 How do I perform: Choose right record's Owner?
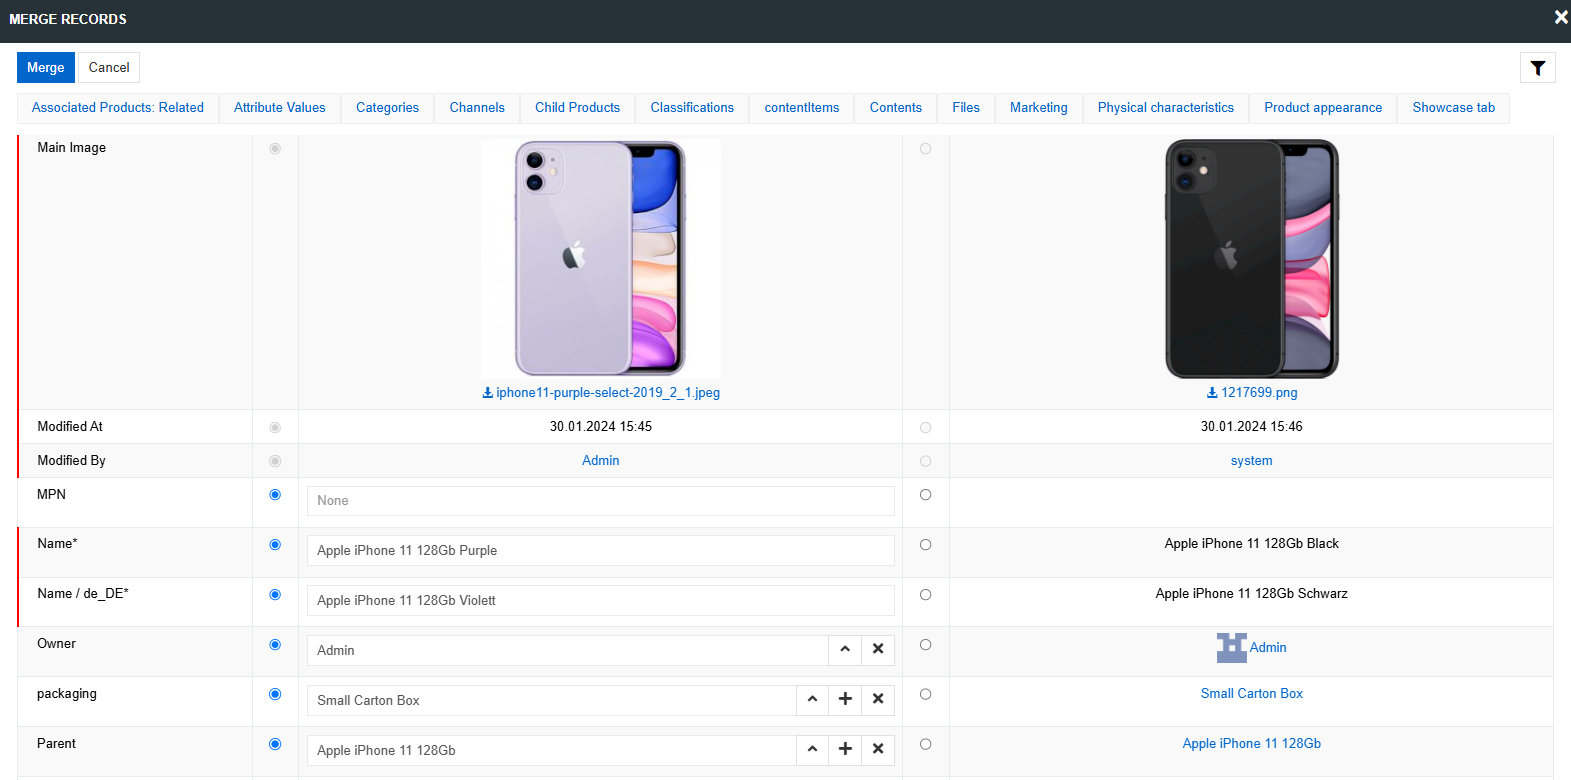925,645
